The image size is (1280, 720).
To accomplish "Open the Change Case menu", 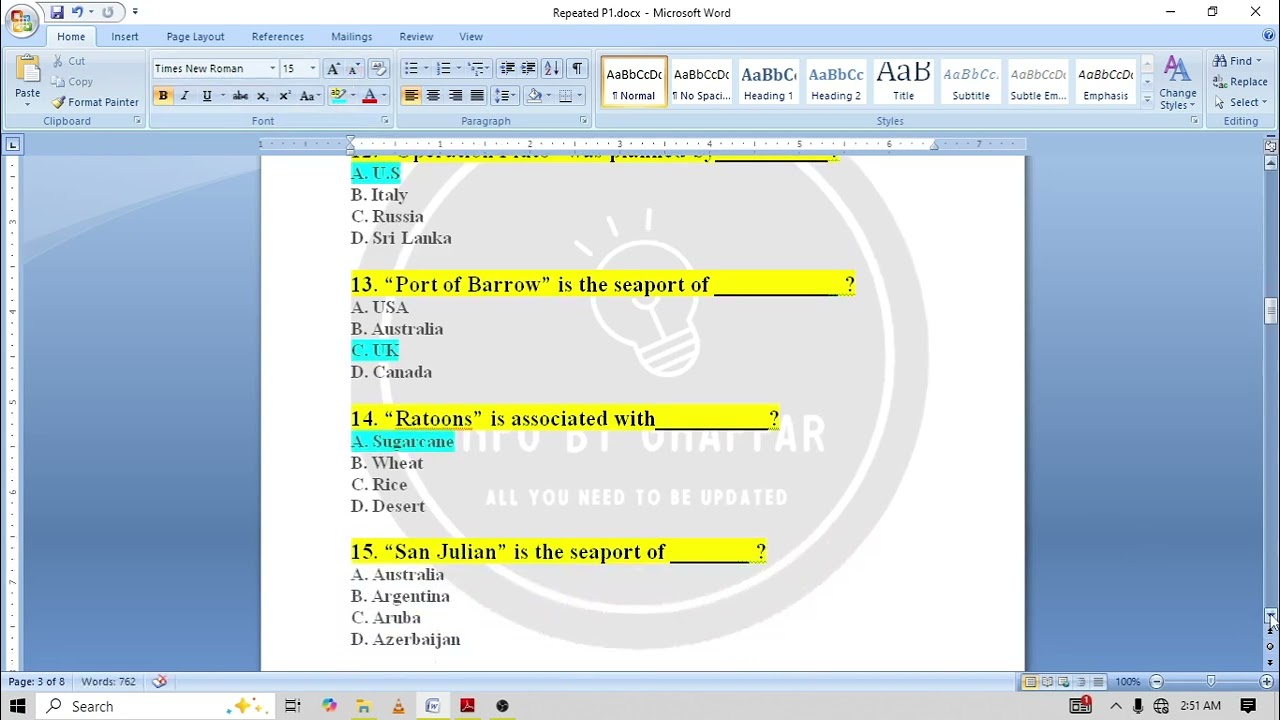I will [309, 96].
